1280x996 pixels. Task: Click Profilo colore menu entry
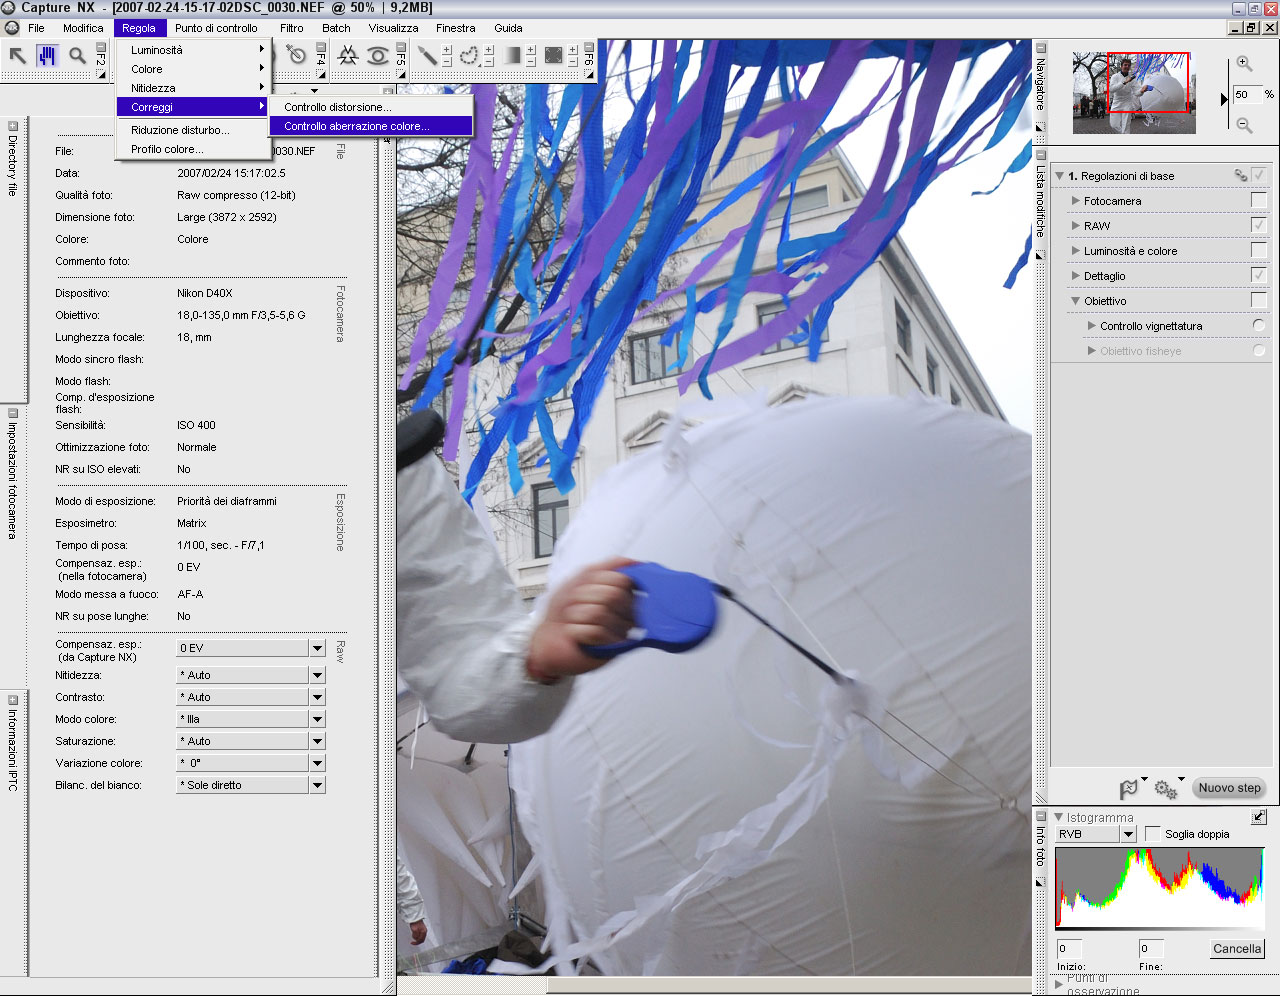(x=193, y=149)
